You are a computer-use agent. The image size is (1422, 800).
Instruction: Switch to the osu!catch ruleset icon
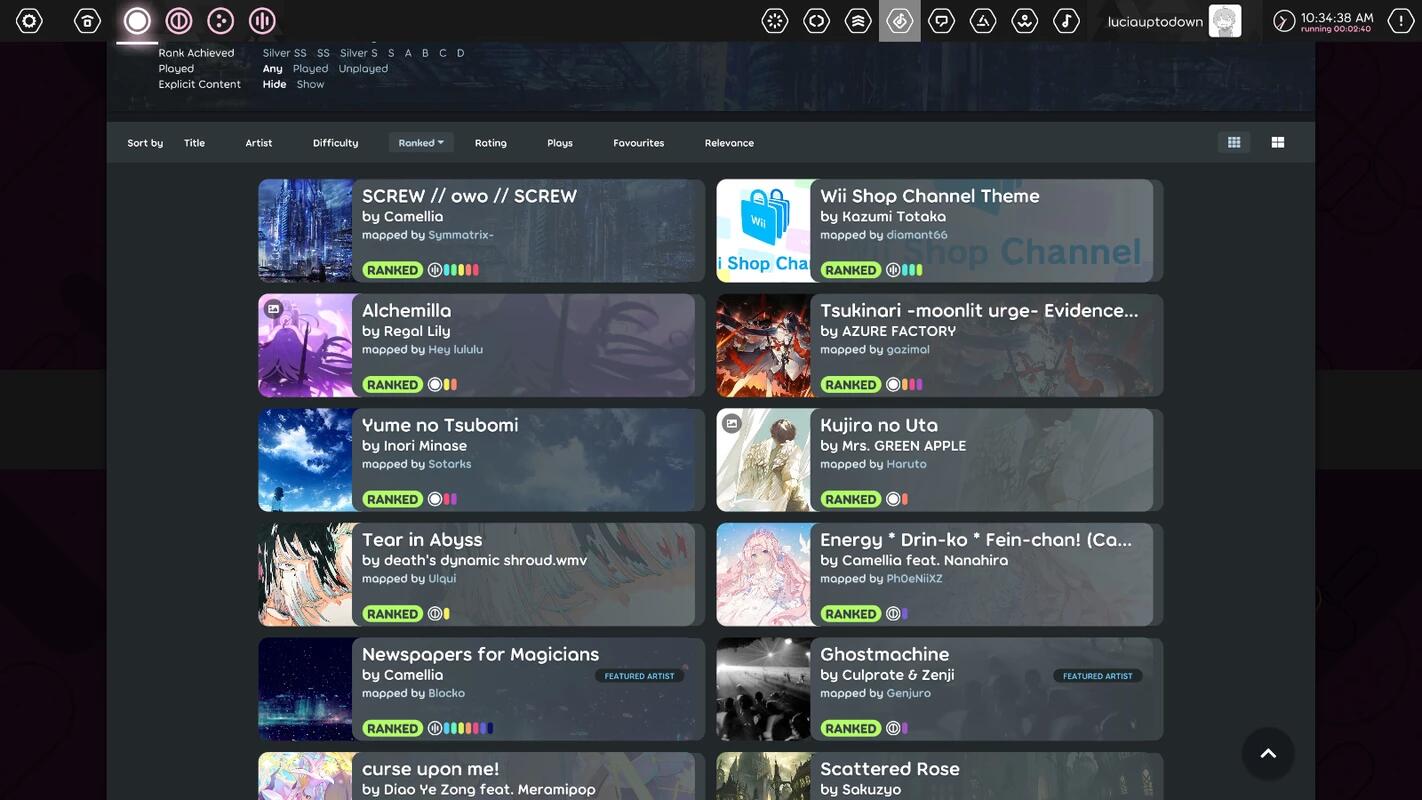point(221,21)
